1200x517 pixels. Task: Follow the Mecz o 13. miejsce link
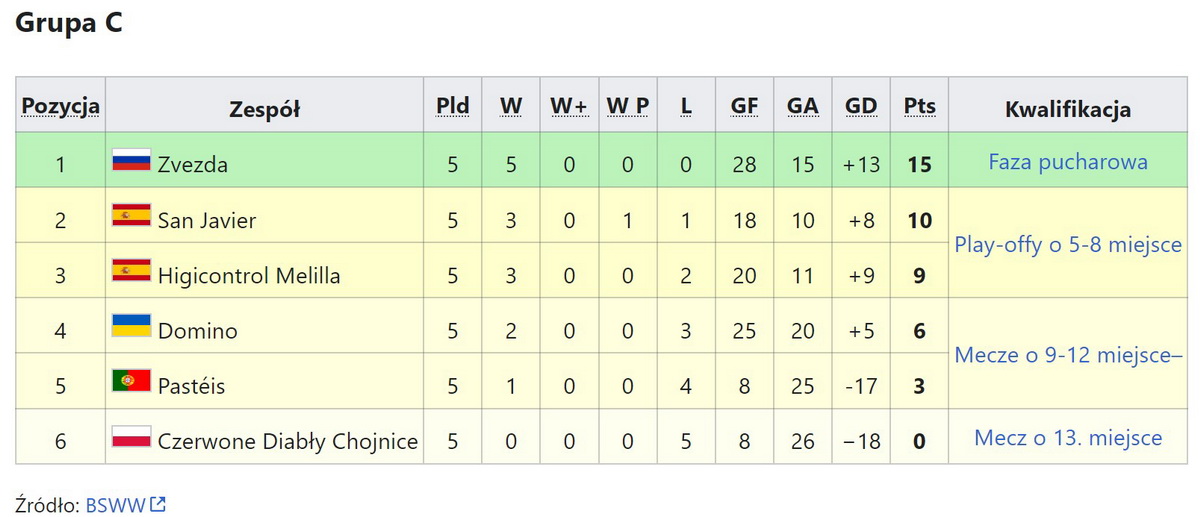pyautogui.click(x=1067, y=437)
